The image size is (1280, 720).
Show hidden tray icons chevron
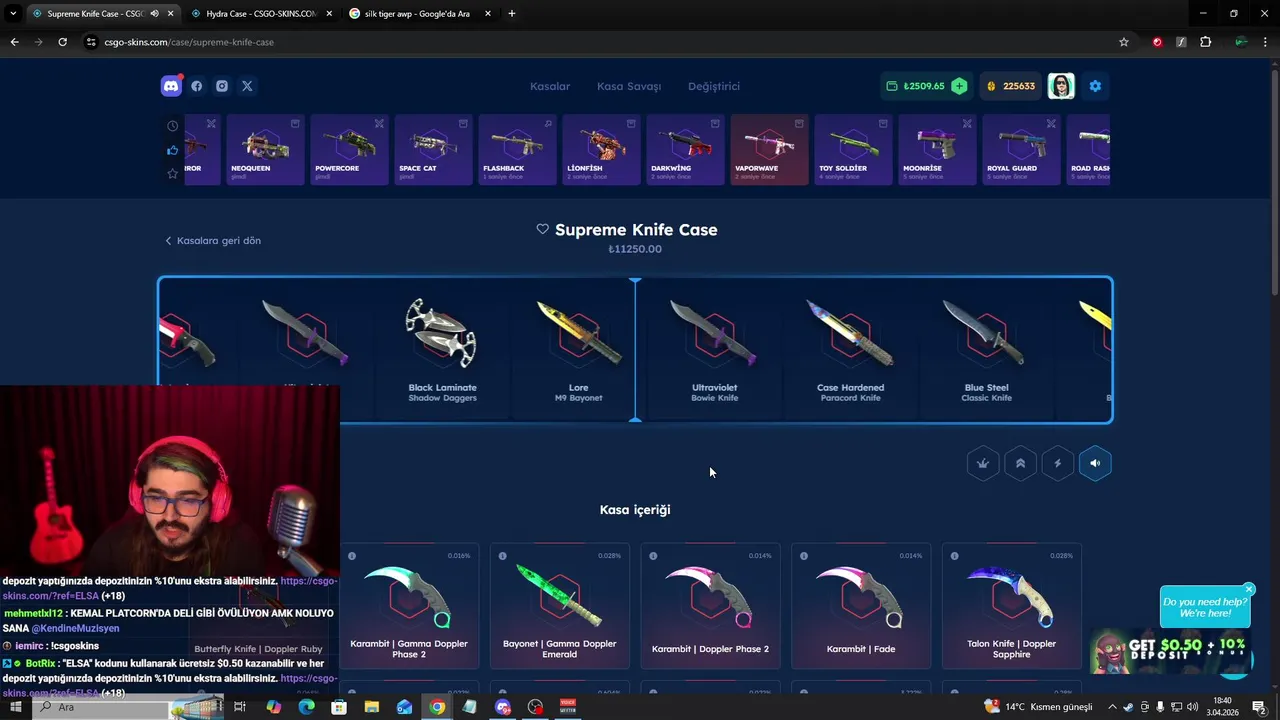click(x=1112, y=707)
